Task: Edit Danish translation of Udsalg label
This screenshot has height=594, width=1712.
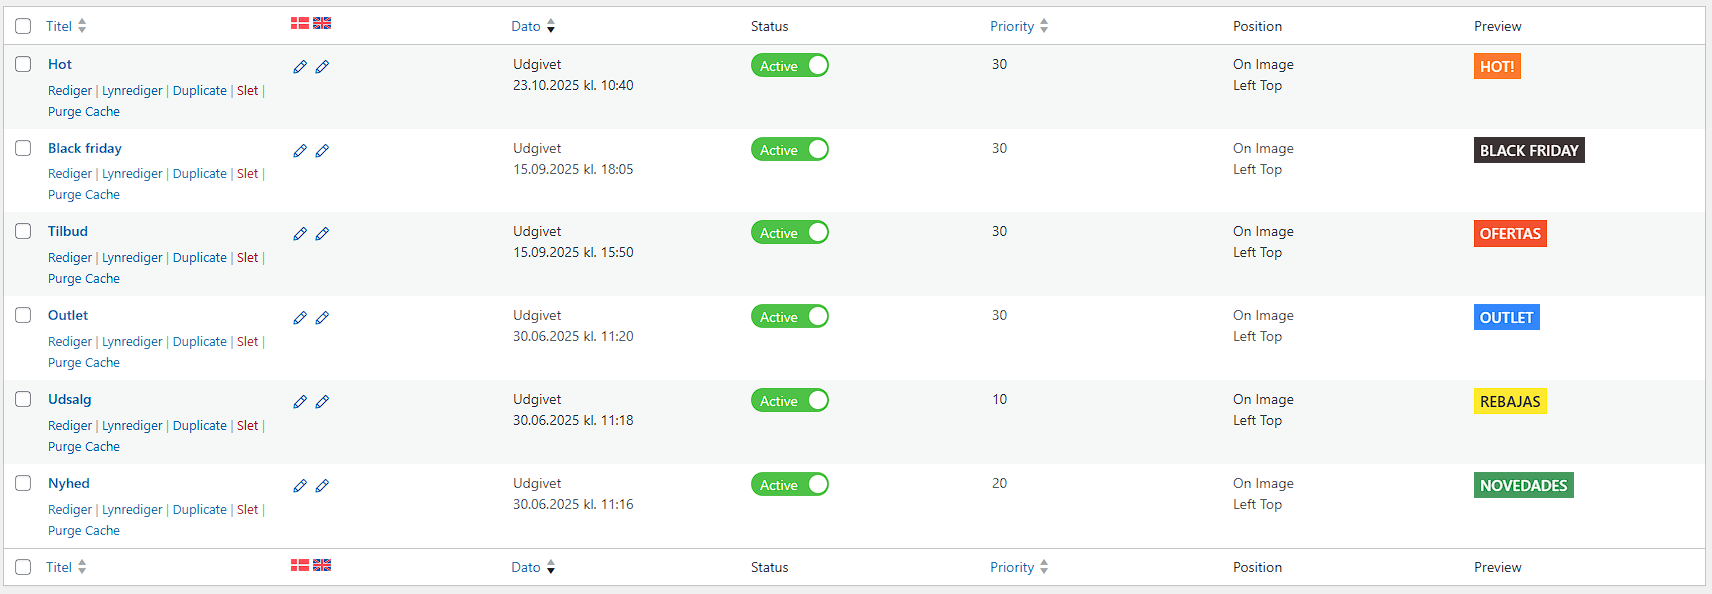Action: (300, 402)
